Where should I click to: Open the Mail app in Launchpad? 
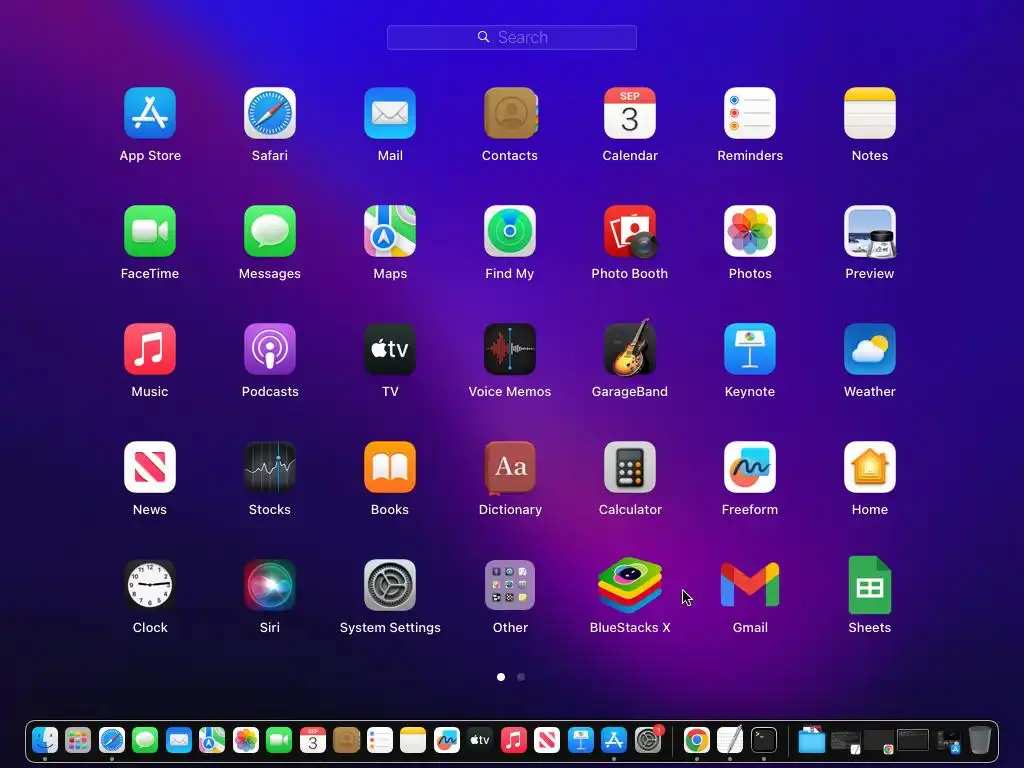pyautogui.click(x=390, y=113)
